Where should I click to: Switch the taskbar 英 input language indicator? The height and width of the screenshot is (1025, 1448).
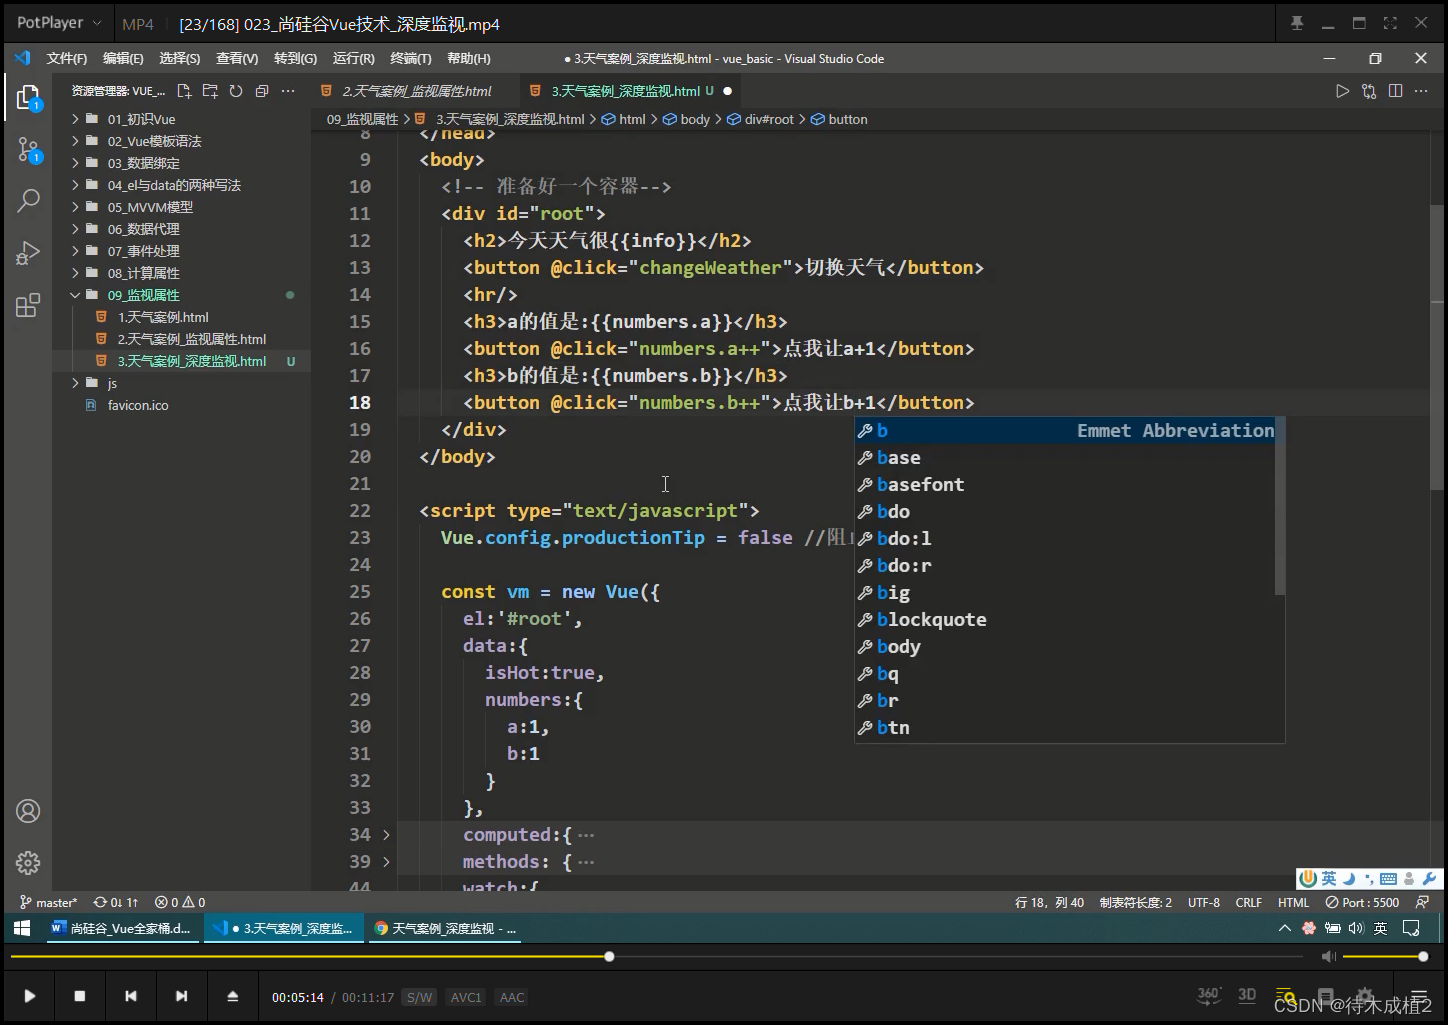(1380, 928)
